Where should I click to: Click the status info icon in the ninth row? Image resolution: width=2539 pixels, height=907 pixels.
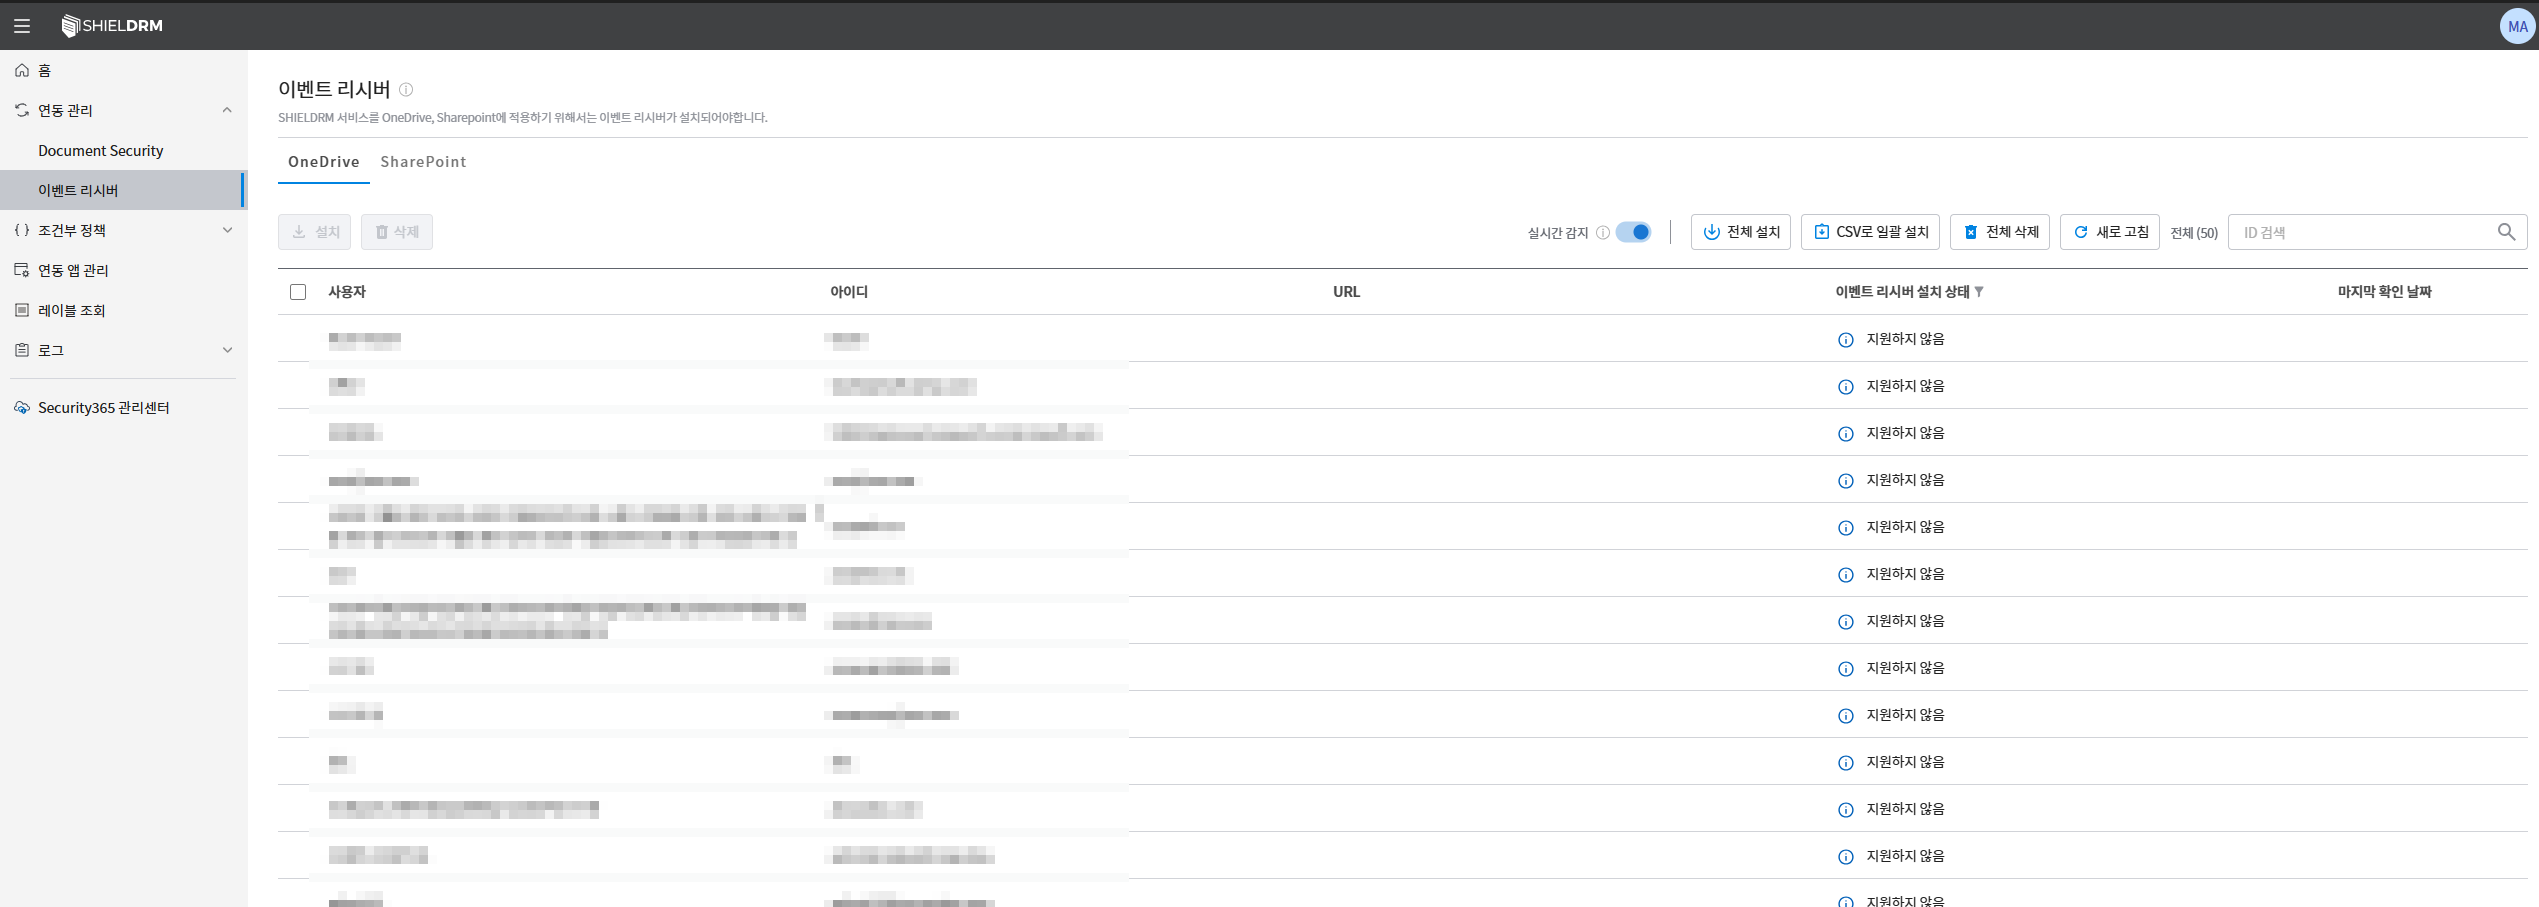[x=1846, y=716]
